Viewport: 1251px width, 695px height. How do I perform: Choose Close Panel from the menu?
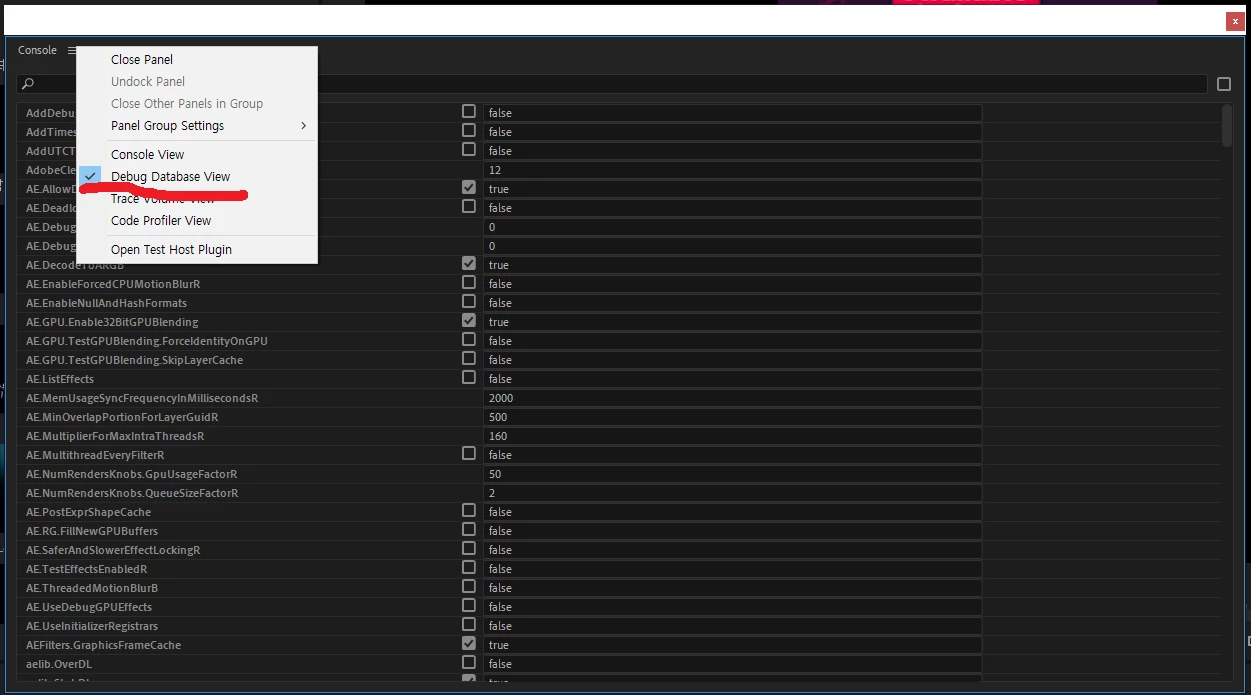(x=142, y=60)
